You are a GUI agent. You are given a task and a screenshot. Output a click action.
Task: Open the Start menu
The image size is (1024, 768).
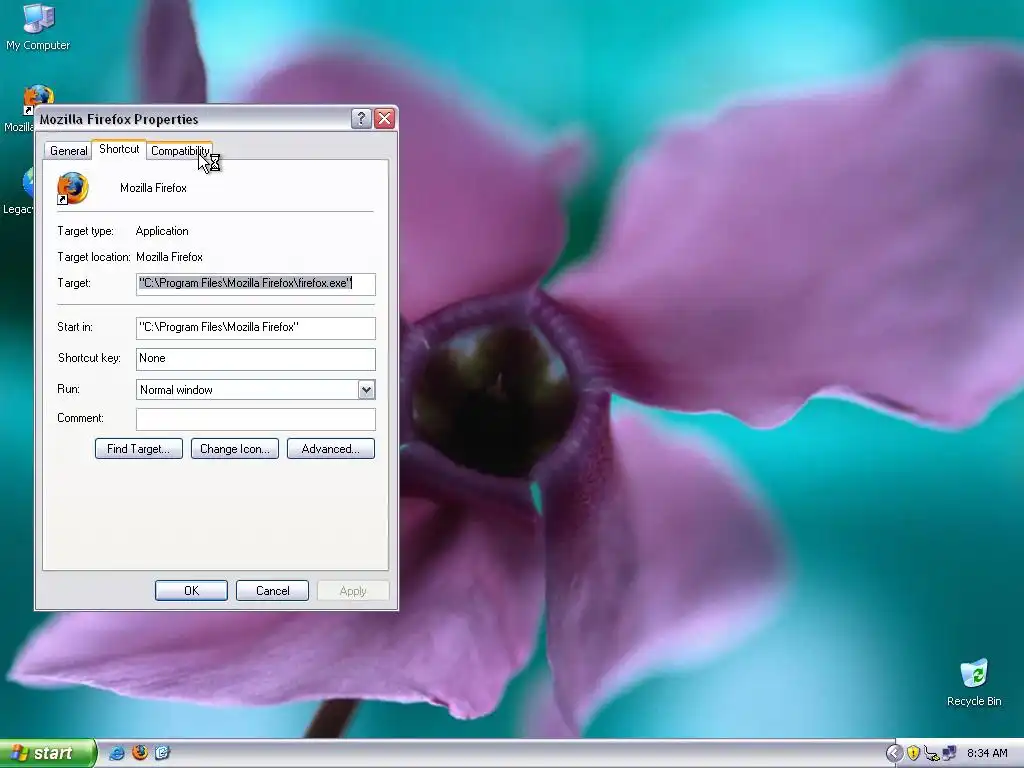click(x=48, y=753)
